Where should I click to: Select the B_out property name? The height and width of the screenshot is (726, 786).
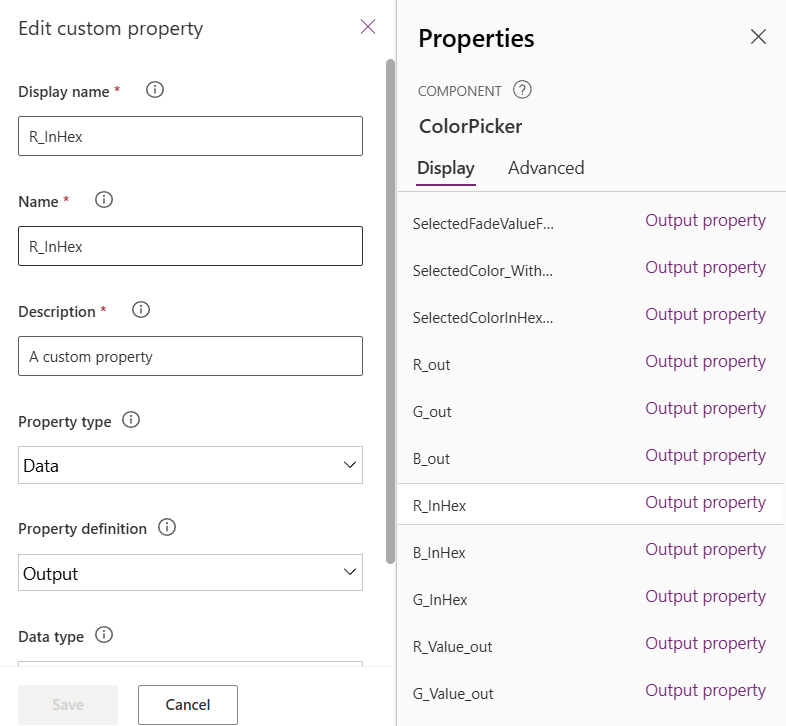click(431, 459)
